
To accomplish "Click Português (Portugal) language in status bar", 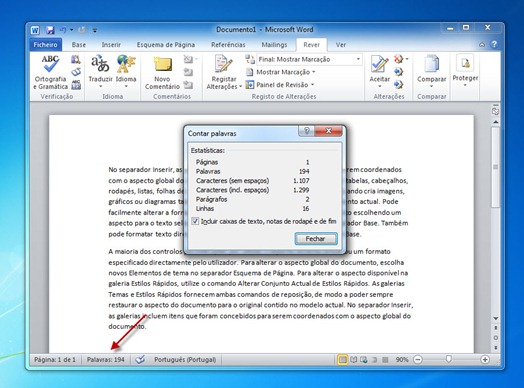I will pyautogui.click(x=185, y=360).
